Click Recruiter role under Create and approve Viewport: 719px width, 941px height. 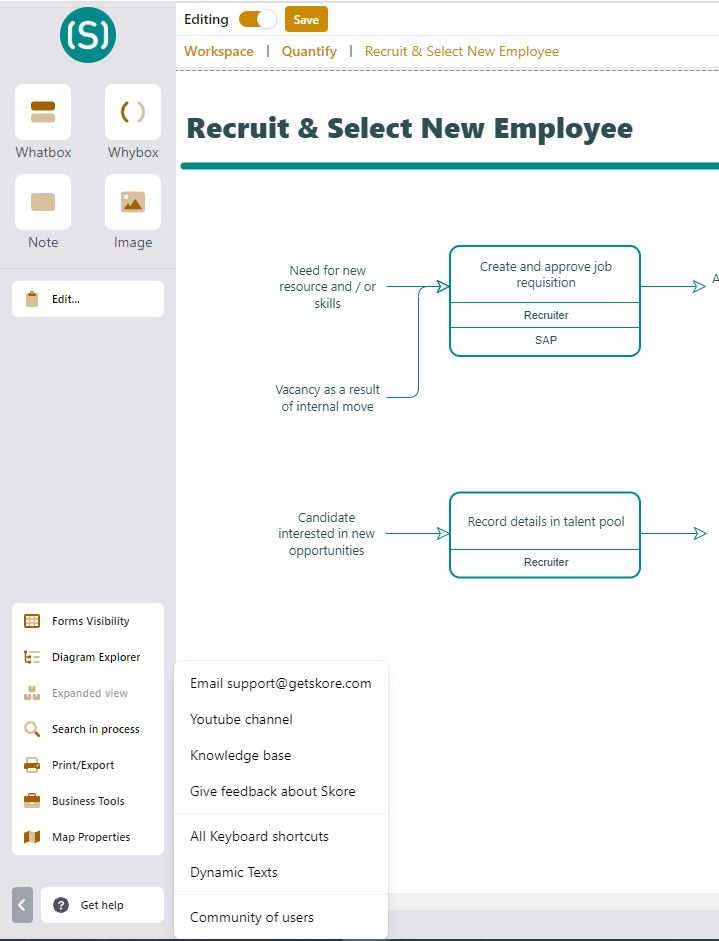[545, 315]
